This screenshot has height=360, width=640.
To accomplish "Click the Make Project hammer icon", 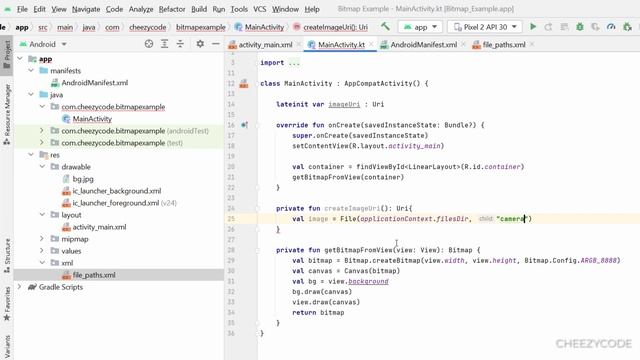I will (x=385, y=27).
